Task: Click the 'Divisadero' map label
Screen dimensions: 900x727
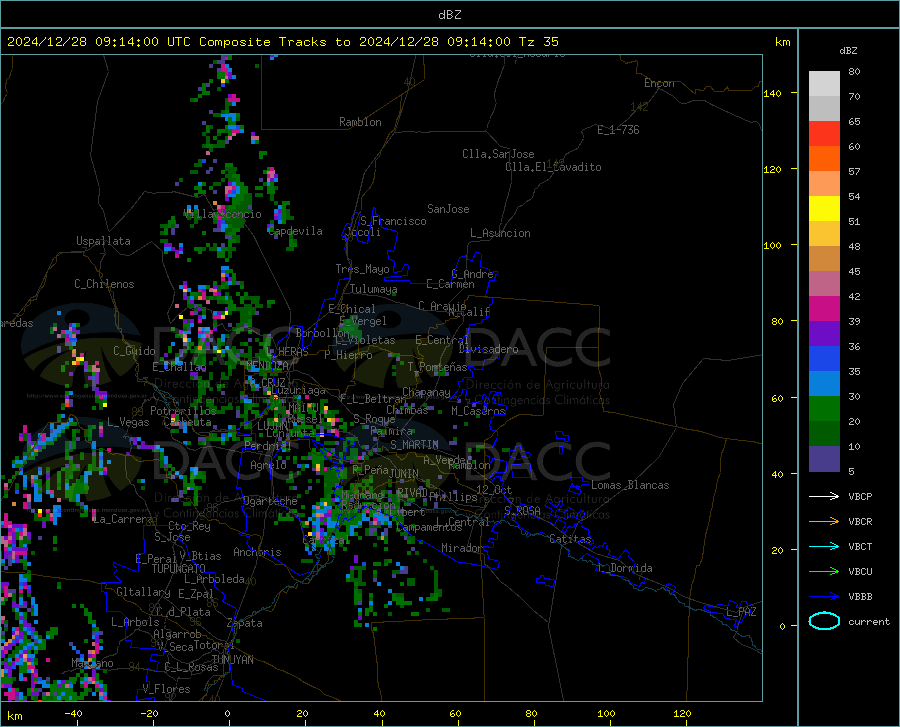Action: (x=488, y=349)
